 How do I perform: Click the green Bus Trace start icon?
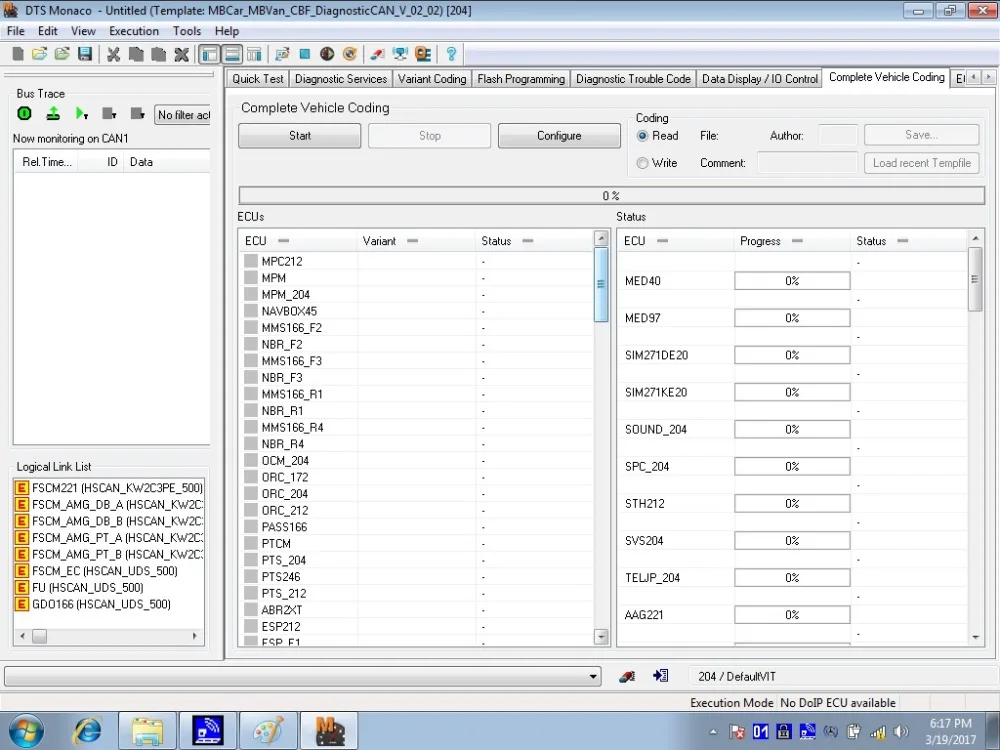coord(24,114)
